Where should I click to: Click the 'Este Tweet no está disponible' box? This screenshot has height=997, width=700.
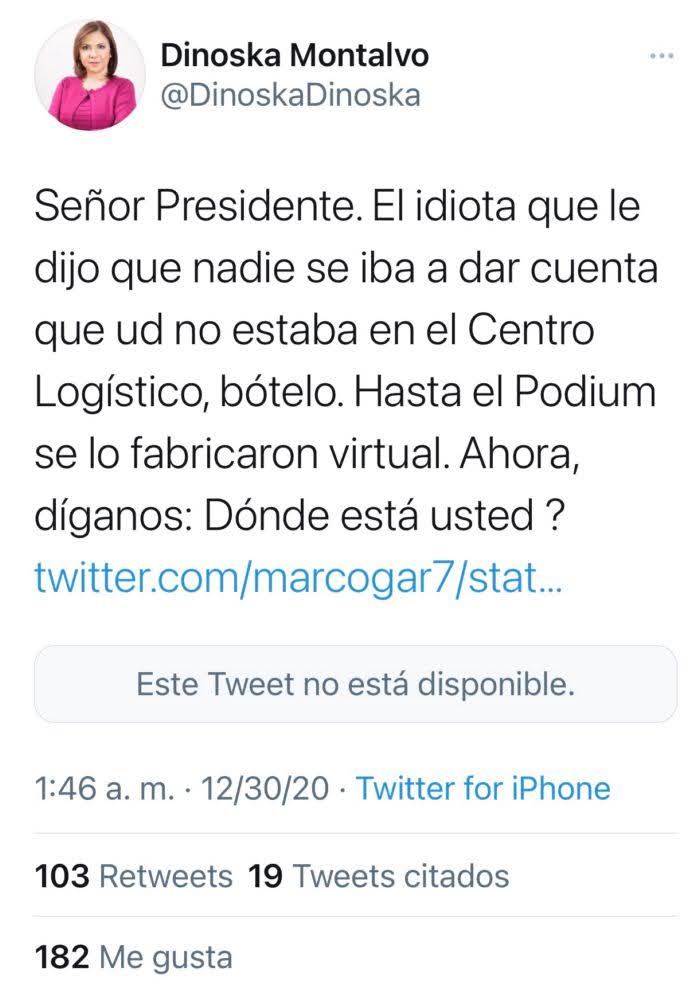(355, 684)
